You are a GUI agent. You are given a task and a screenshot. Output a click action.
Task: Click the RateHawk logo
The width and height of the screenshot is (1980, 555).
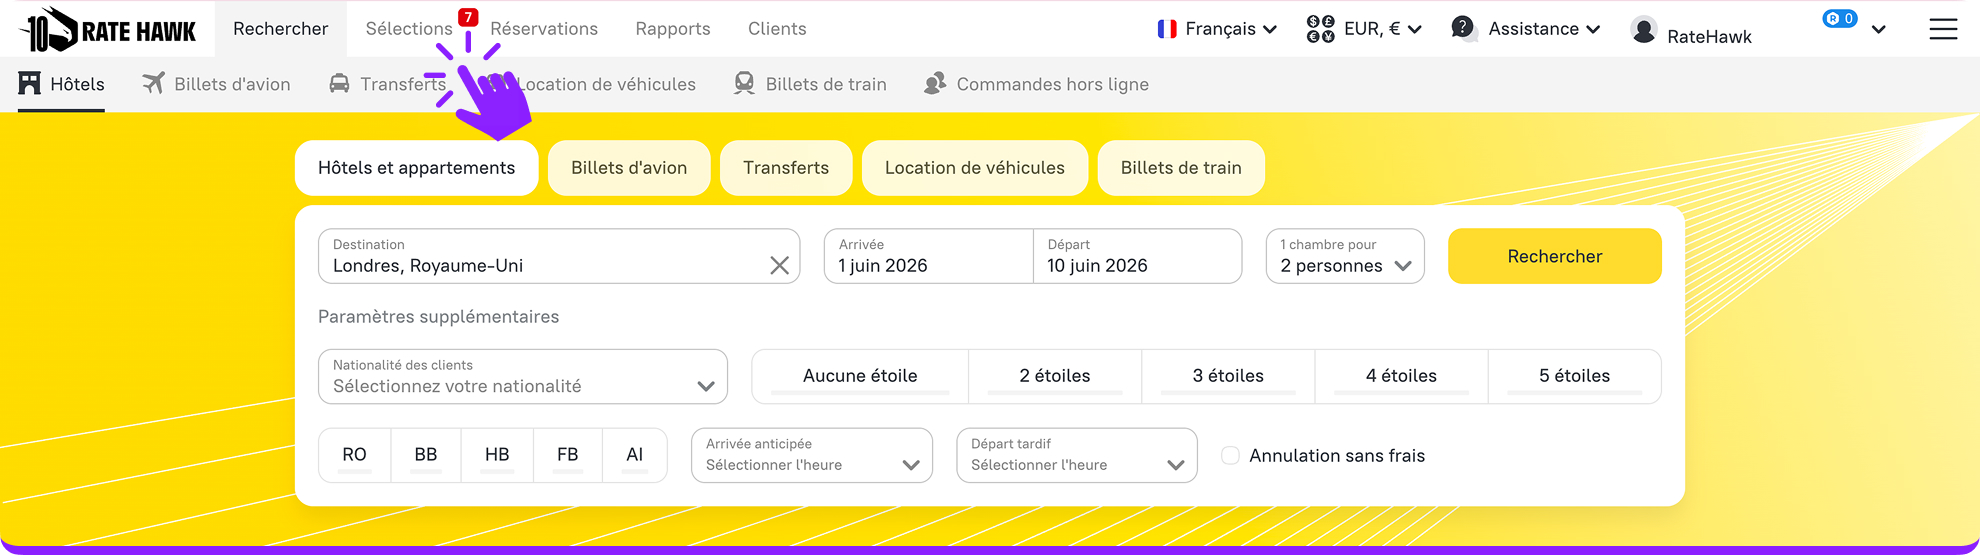point(108,30)
